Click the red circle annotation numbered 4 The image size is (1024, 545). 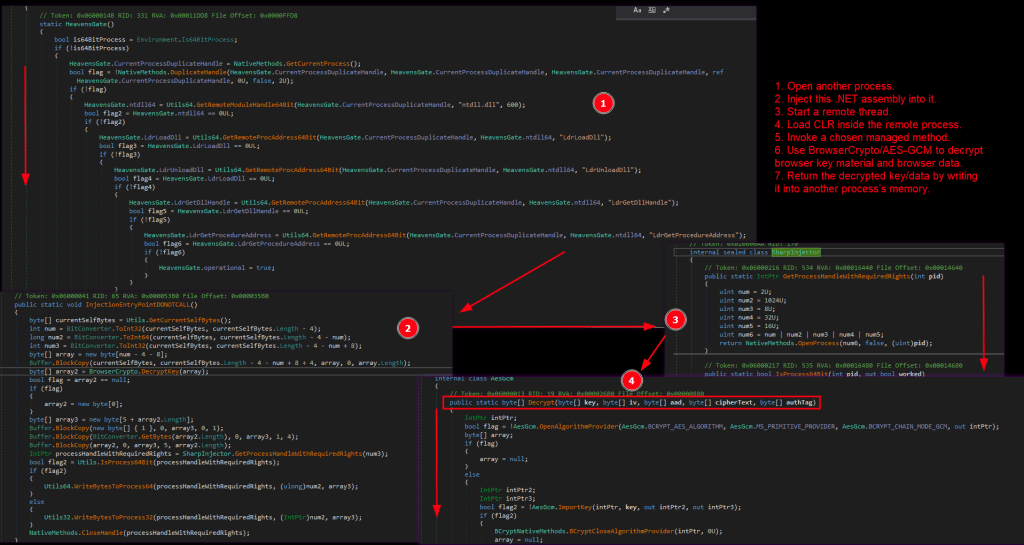click(x=631, y=380)
